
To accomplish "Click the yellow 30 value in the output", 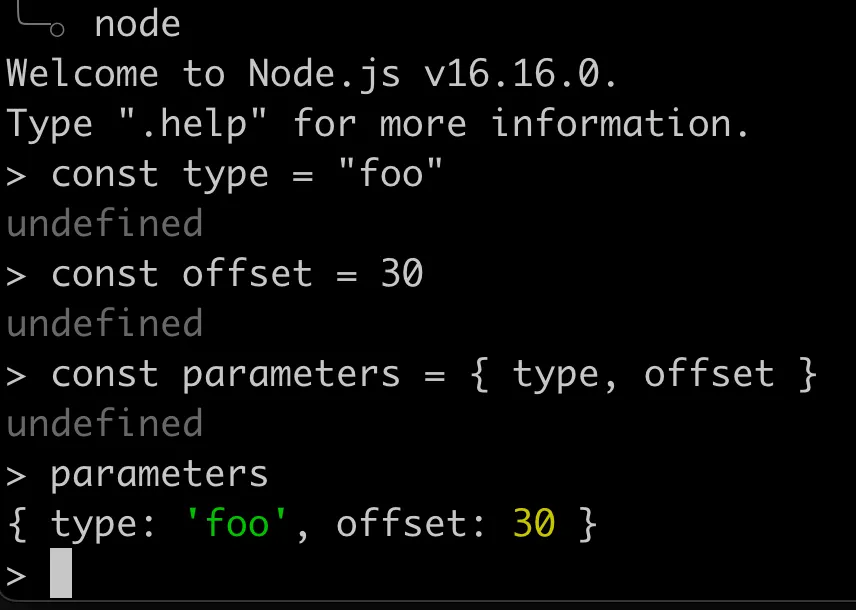I will (534, 524).
